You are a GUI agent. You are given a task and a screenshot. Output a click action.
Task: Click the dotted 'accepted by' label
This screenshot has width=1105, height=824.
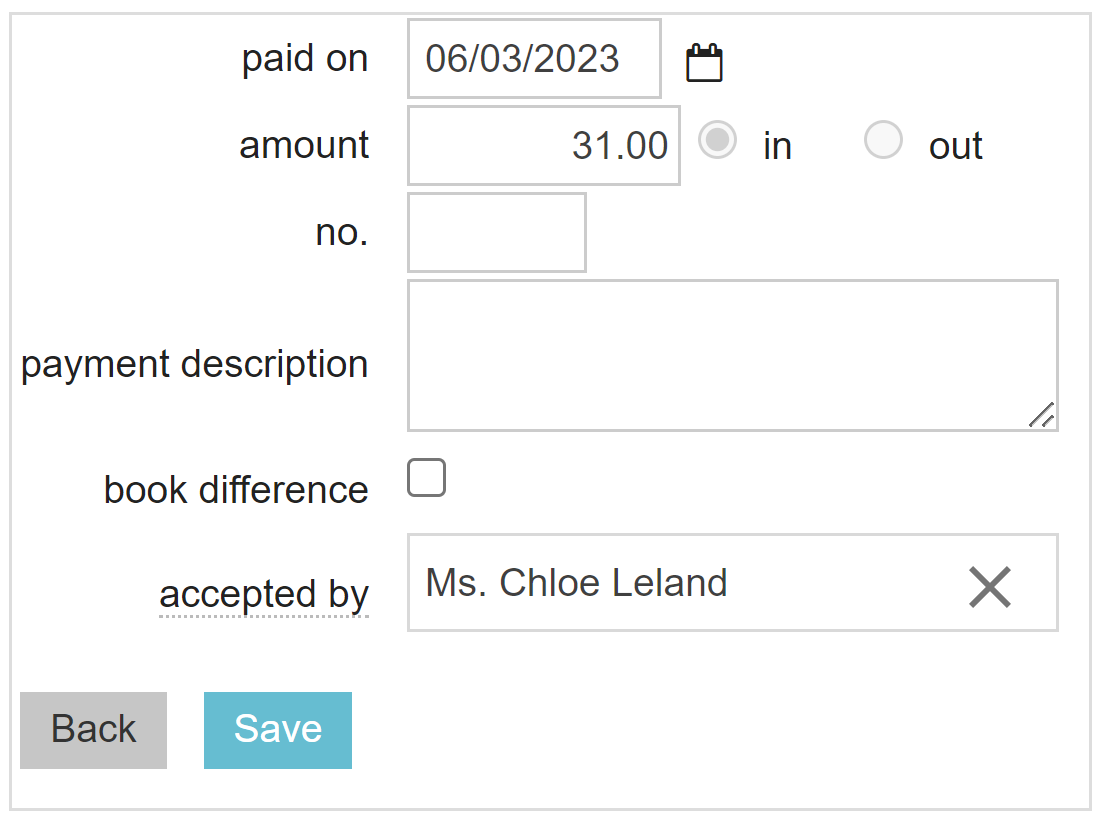pyautogui.click(x=264, y=594)
